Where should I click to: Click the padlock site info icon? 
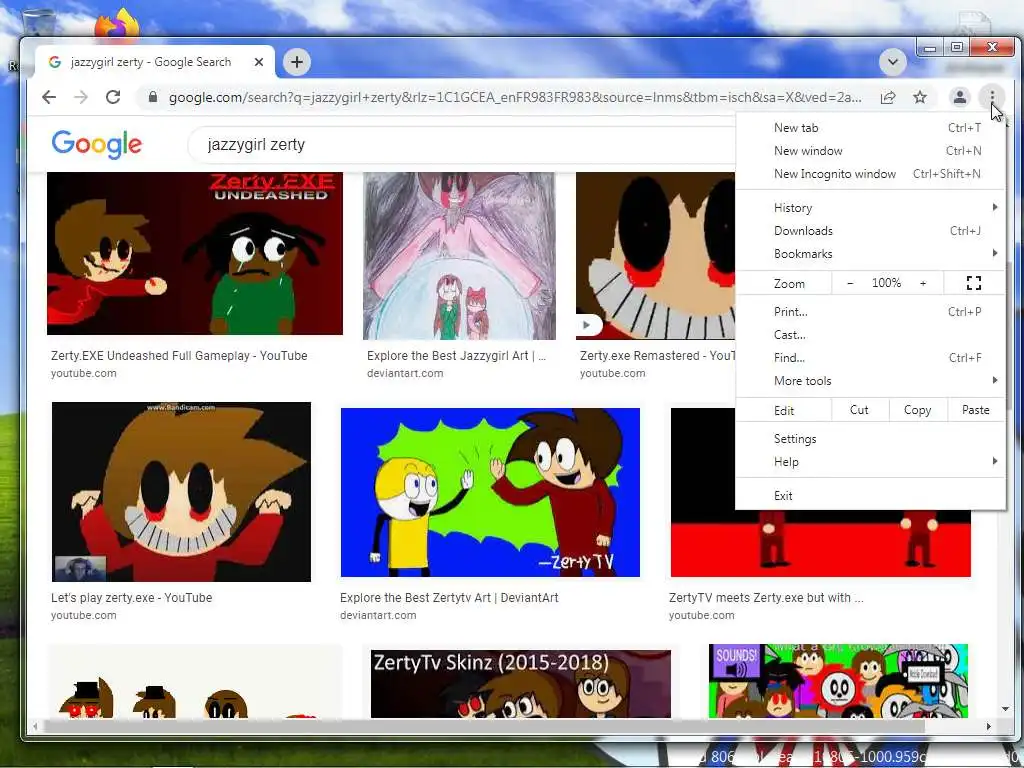click(153, 97)
